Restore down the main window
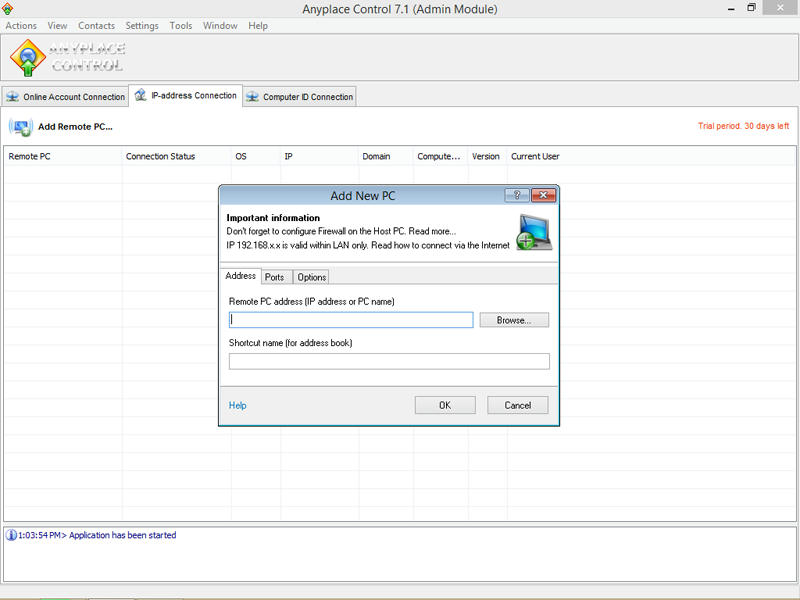Viewport: 800px width, 600px height. (x=751, y=8)
